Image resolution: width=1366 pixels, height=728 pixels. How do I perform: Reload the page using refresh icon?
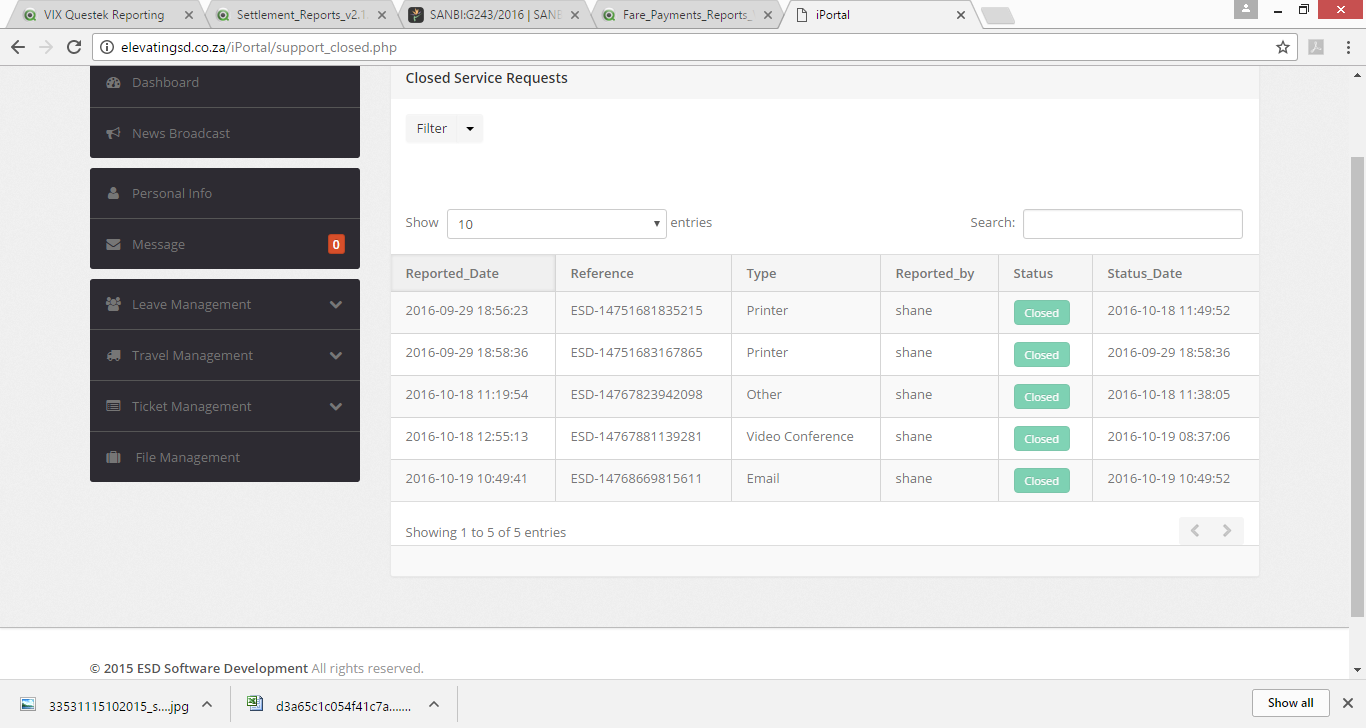[74, 47]
